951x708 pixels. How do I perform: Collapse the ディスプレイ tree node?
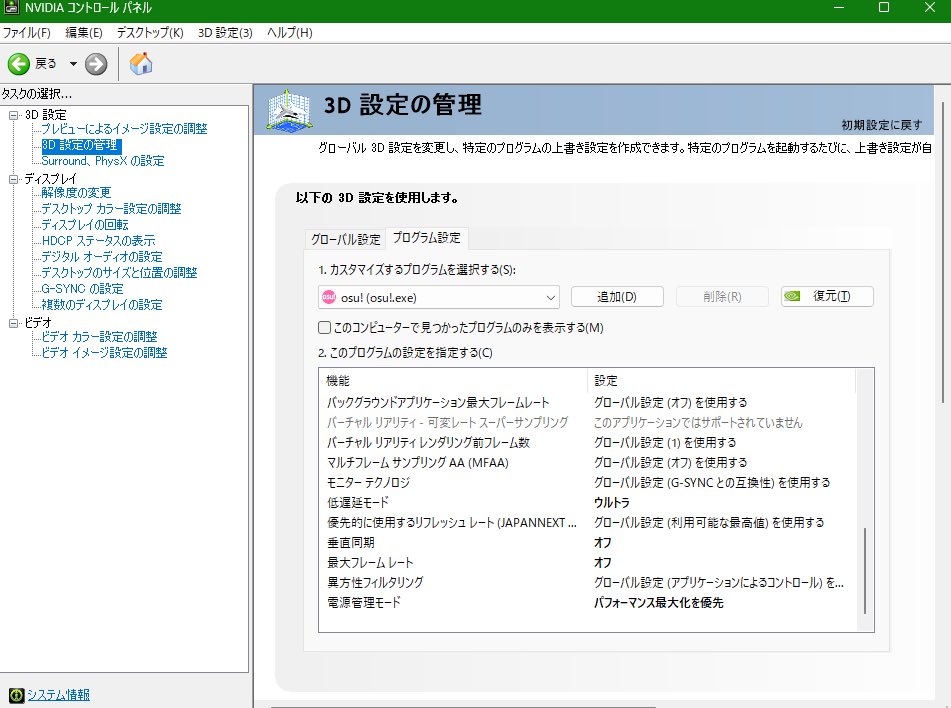tap(13, 179)
